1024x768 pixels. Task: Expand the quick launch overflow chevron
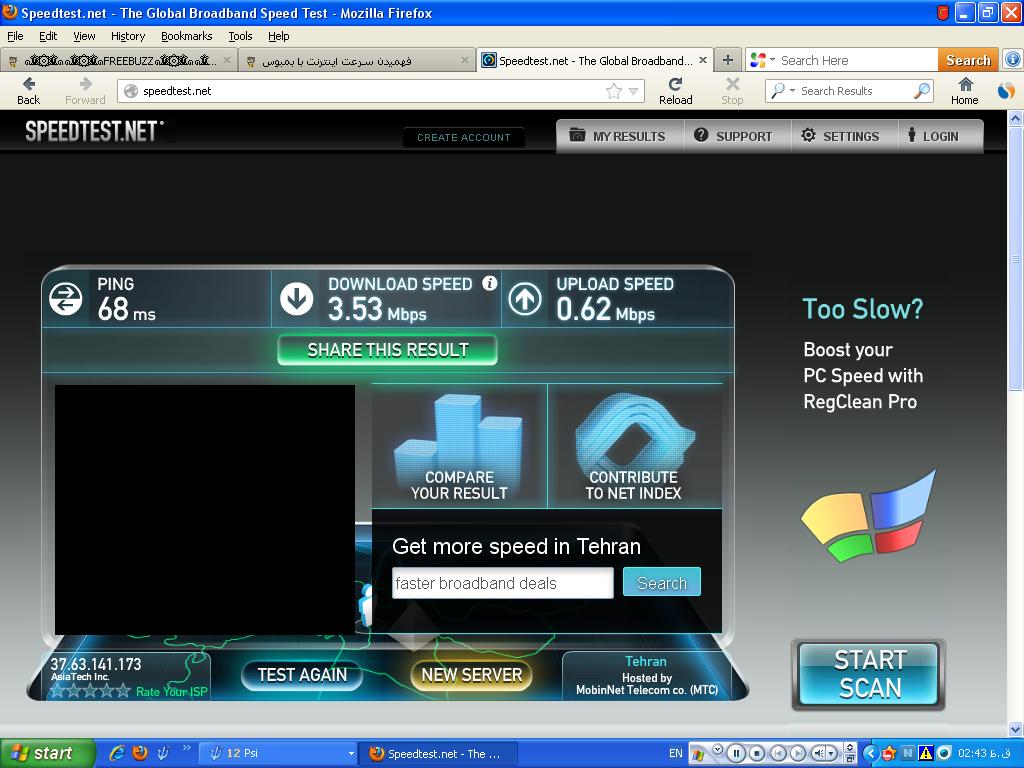tap(187, 748)
